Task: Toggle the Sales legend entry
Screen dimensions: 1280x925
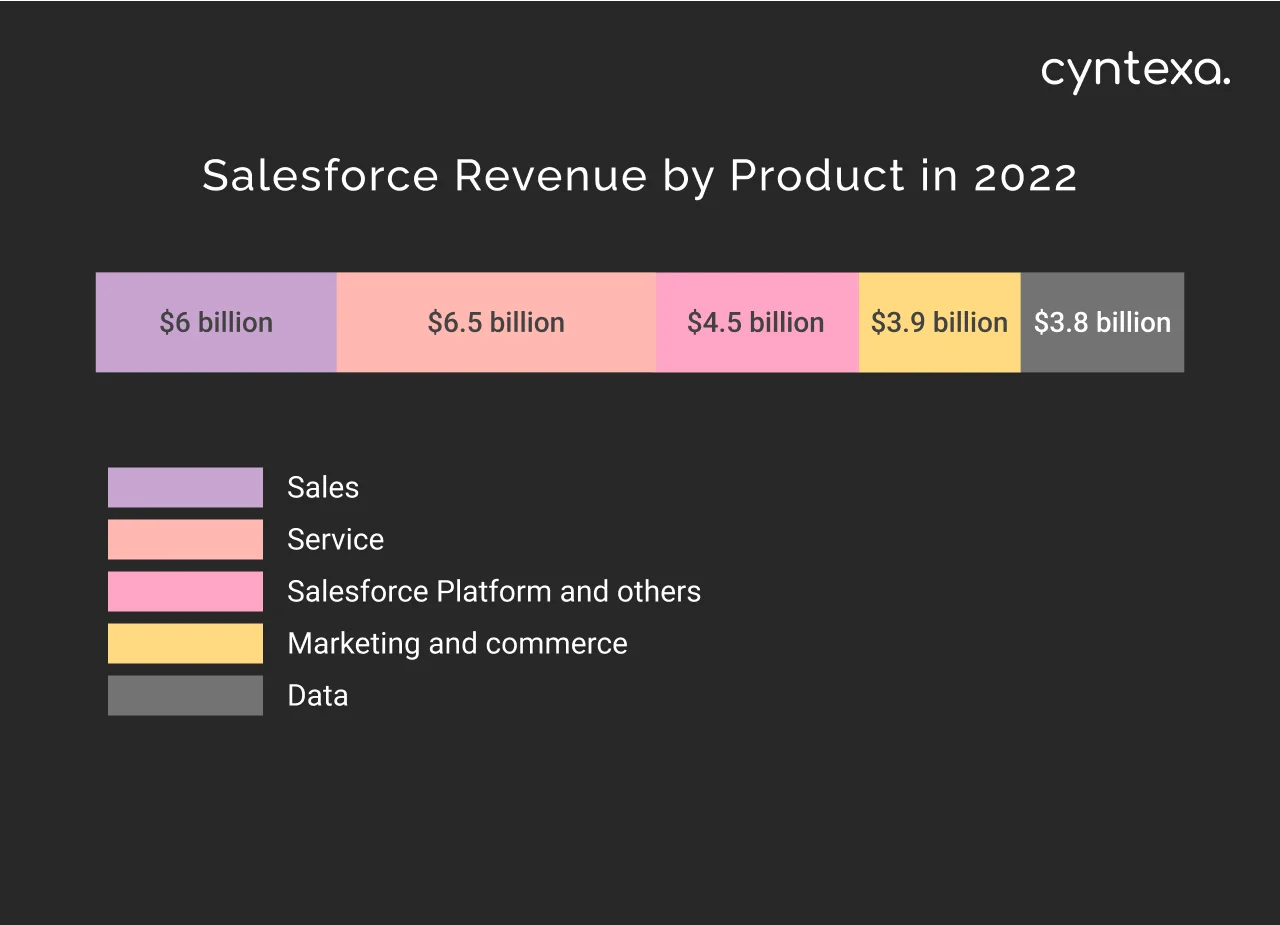Action: tap(323, 487)
